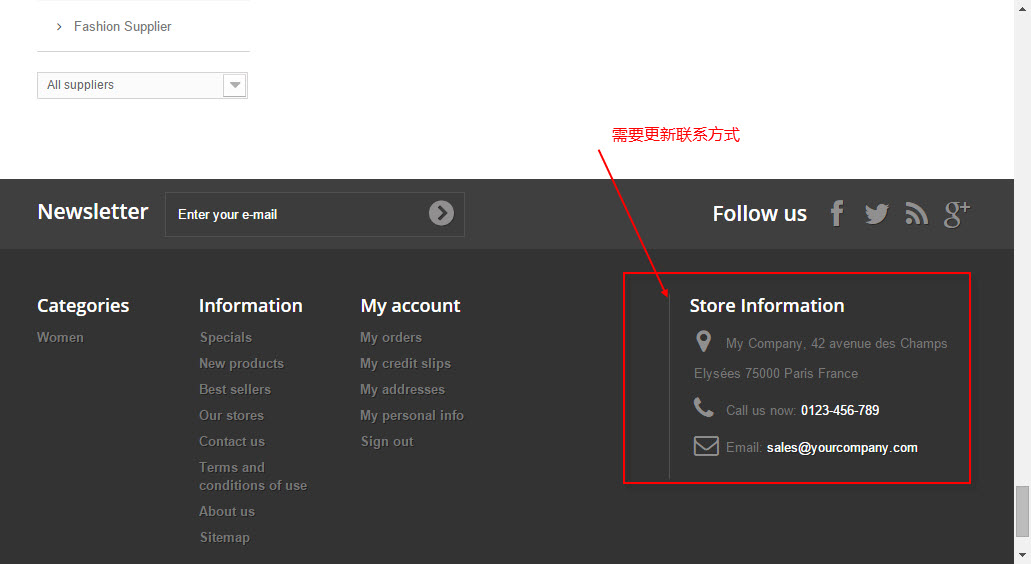Click the All suppliers dropdown arrow
Viewport: 1031px width, 564px height.
tap(235, 85)
